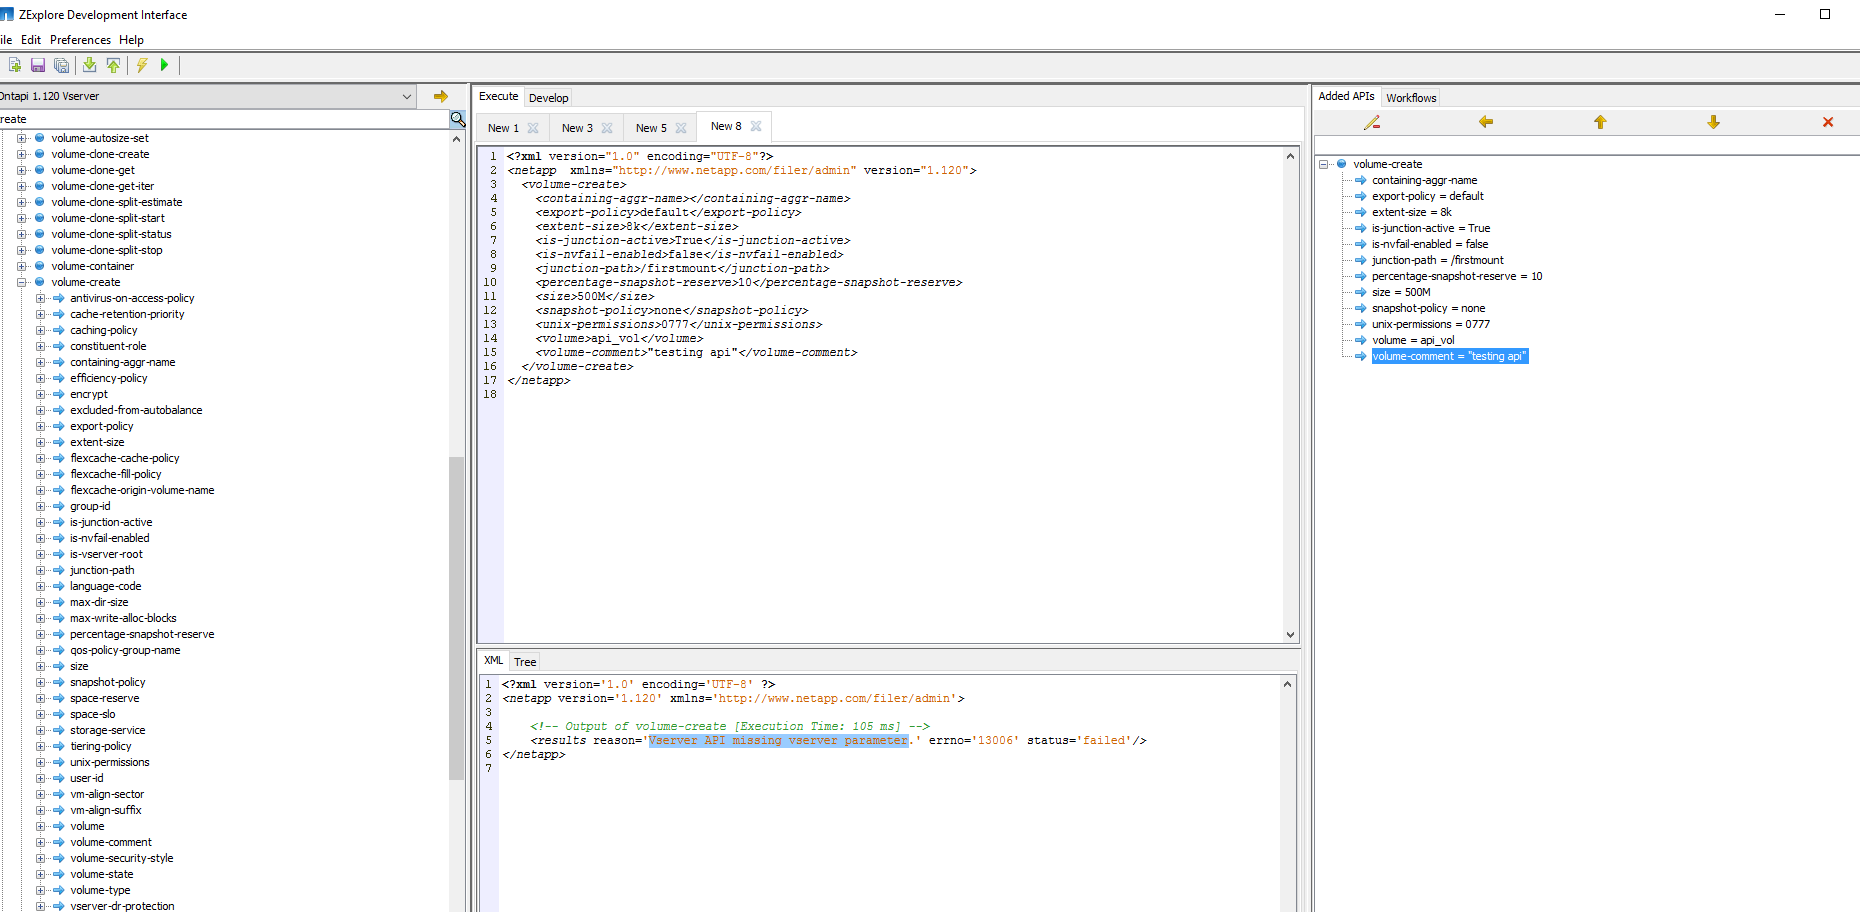Click the yellow up arrow in Added APIs
Image resolution: width=1860 pixels, height=912 pixels.
(1599, 122)
